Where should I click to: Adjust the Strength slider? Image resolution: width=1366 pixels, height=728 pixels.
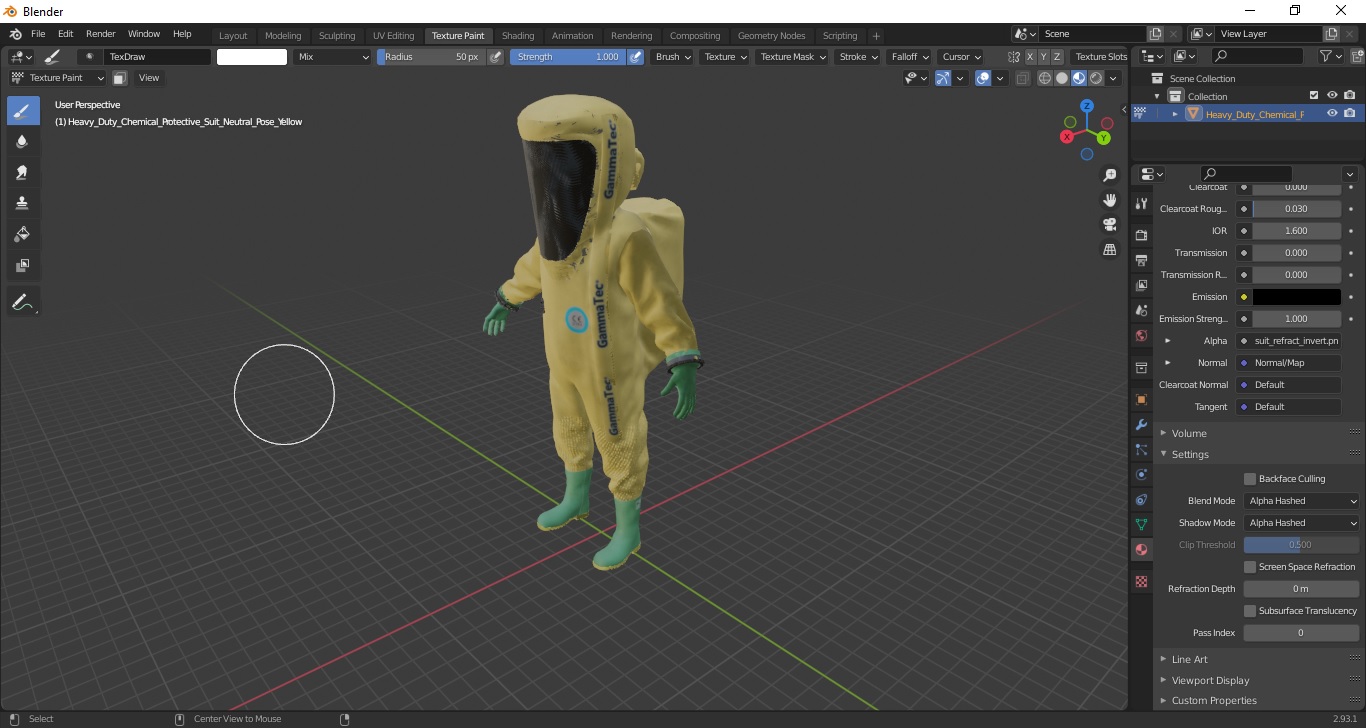click(x=568, y=57)
